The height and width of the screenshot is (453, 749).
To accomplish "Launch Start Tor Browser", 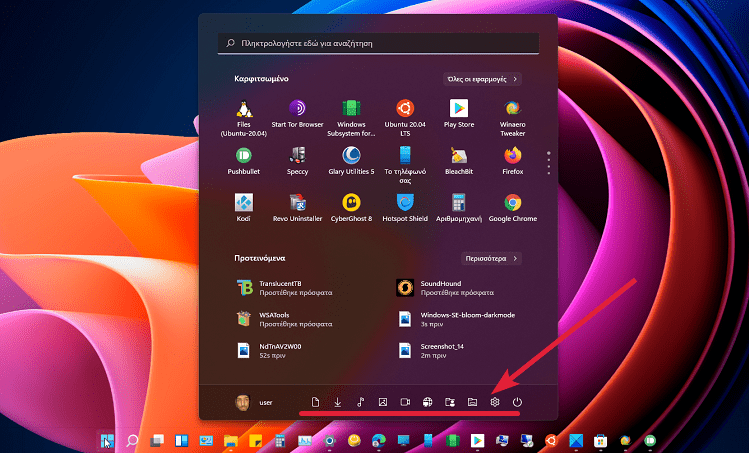I will pyautogui.click(x=297, y=114).
